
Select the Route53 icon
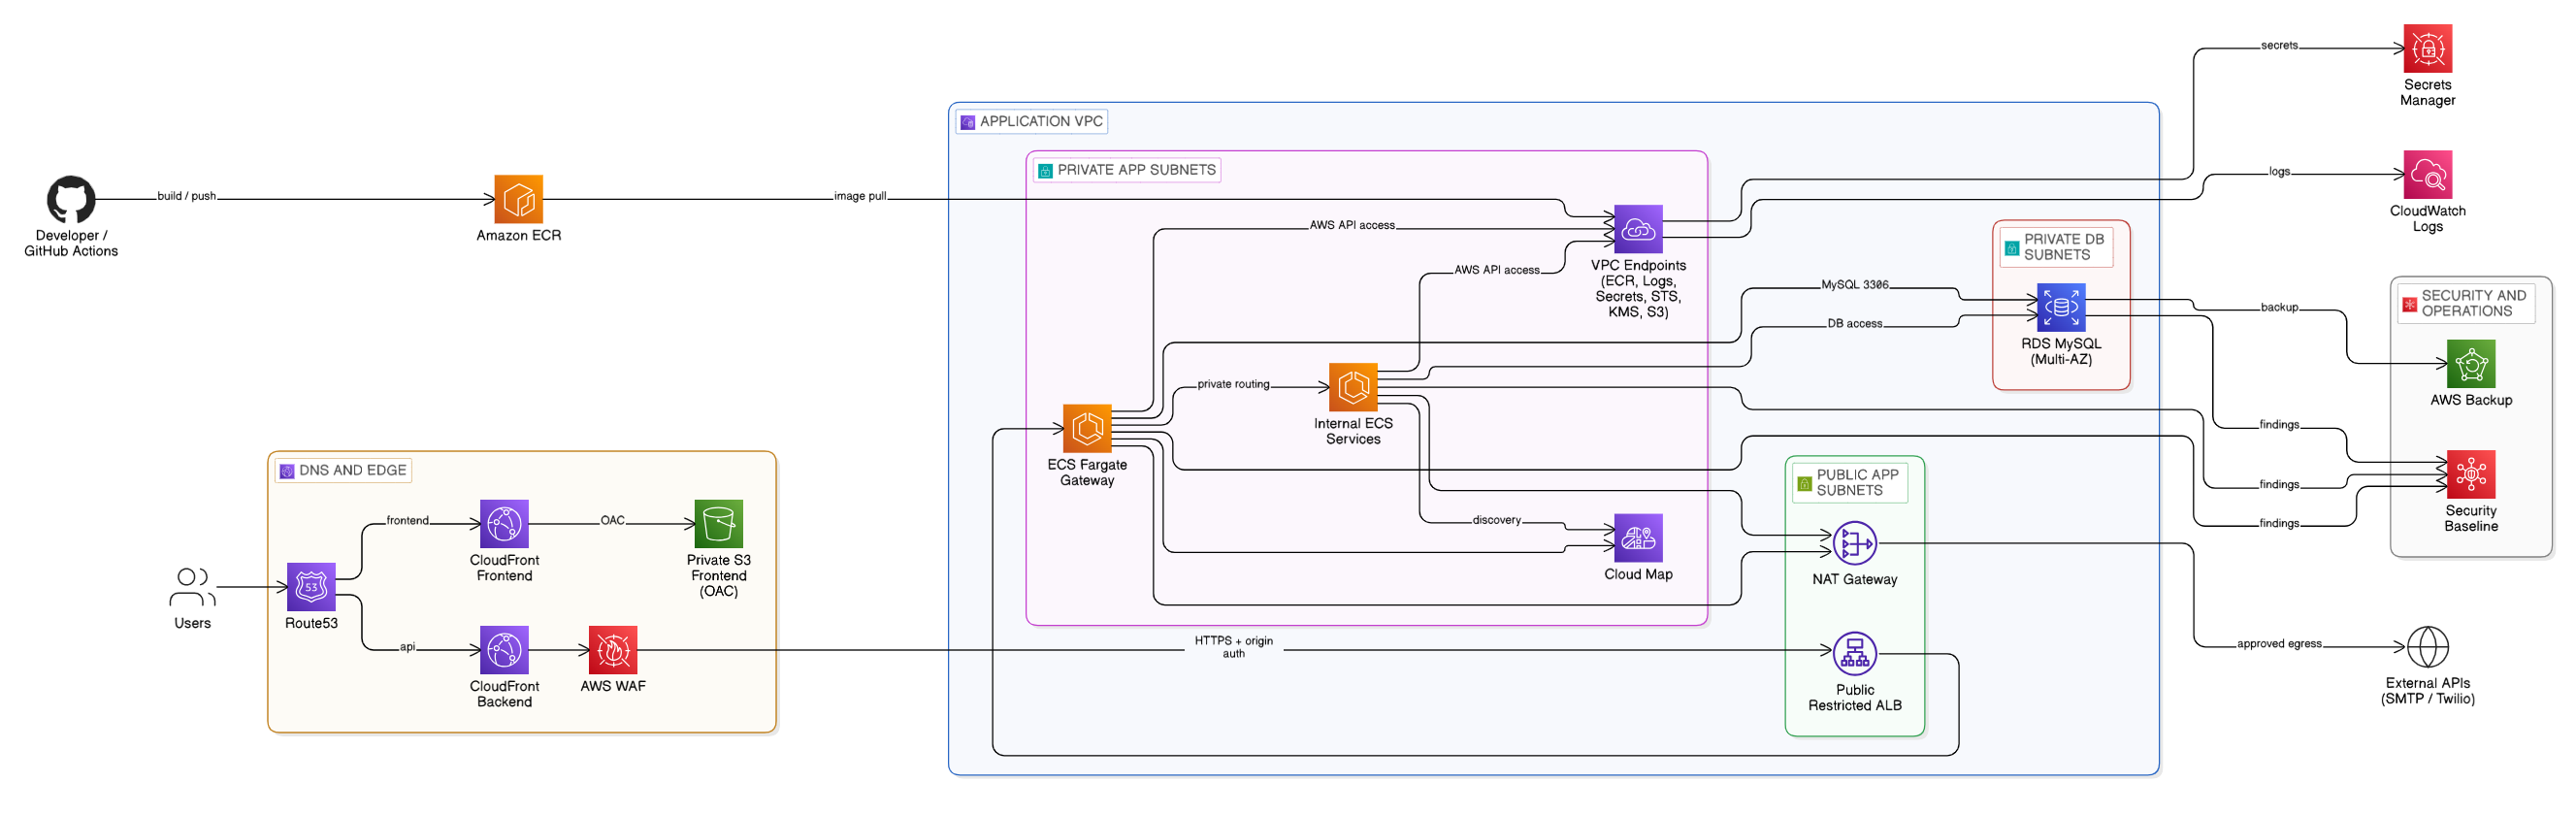(311, 587)
